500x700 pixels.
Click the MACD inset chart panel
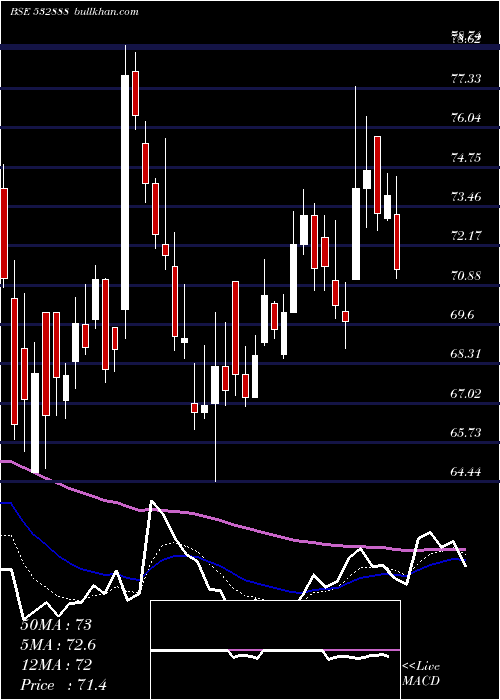pos(275,650)
